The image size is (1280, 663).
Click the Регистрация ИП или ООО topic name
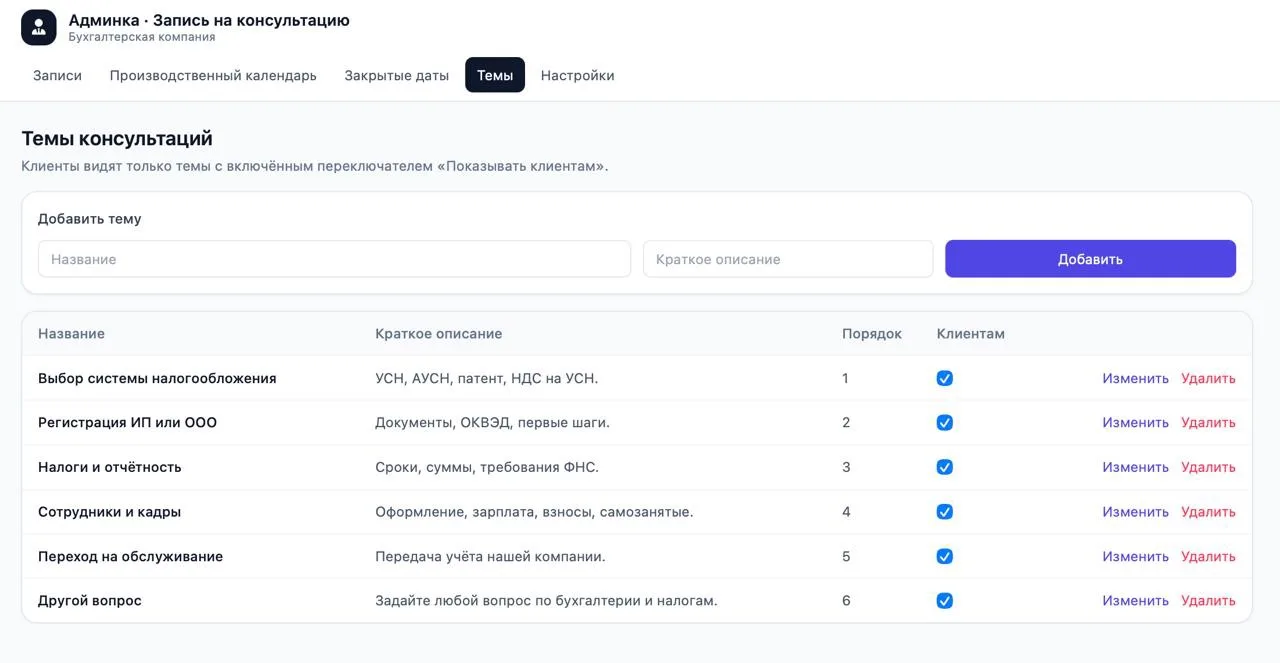point(127,423)
